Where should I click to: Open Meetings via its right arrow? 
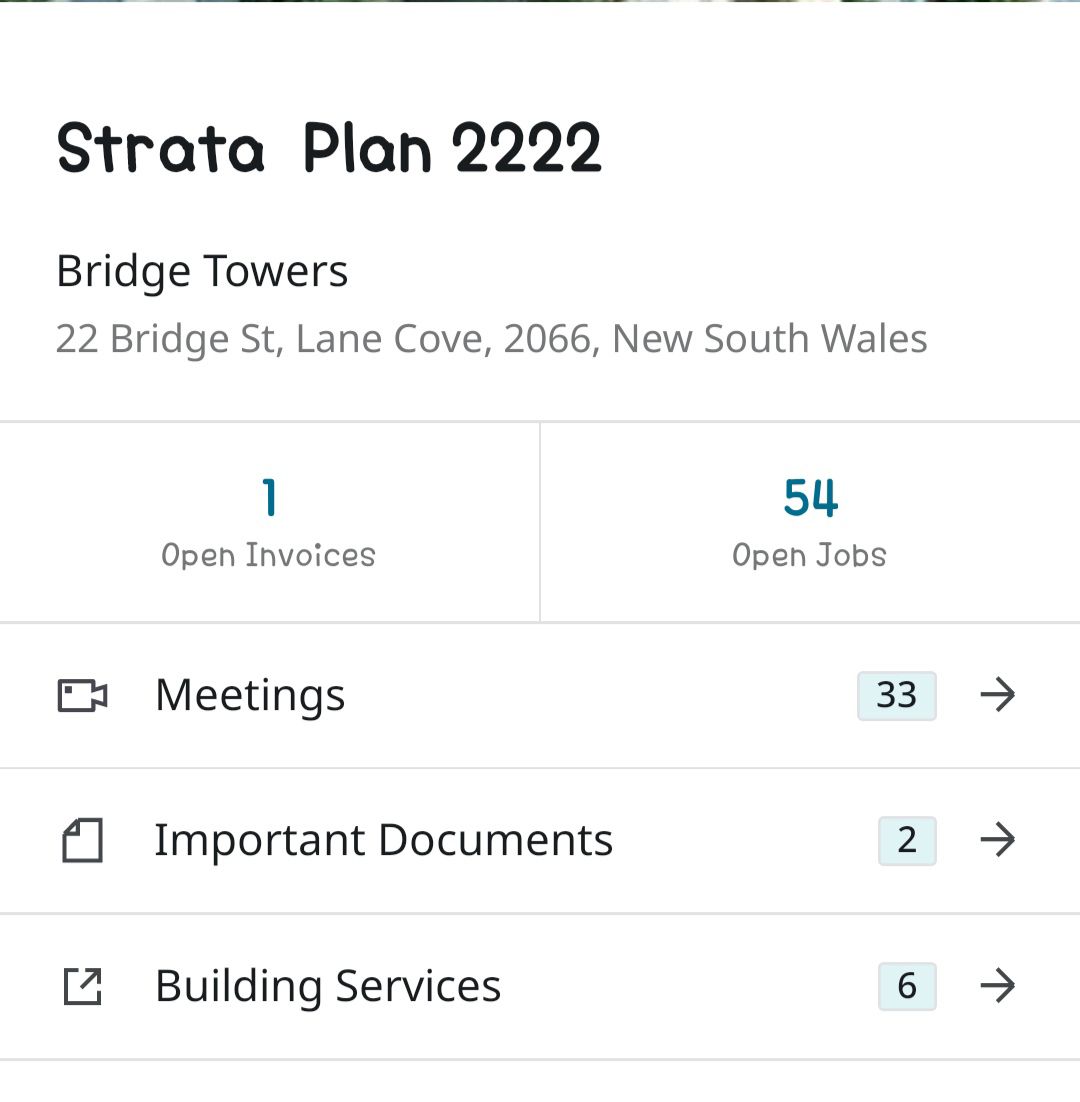click(998, 695)
